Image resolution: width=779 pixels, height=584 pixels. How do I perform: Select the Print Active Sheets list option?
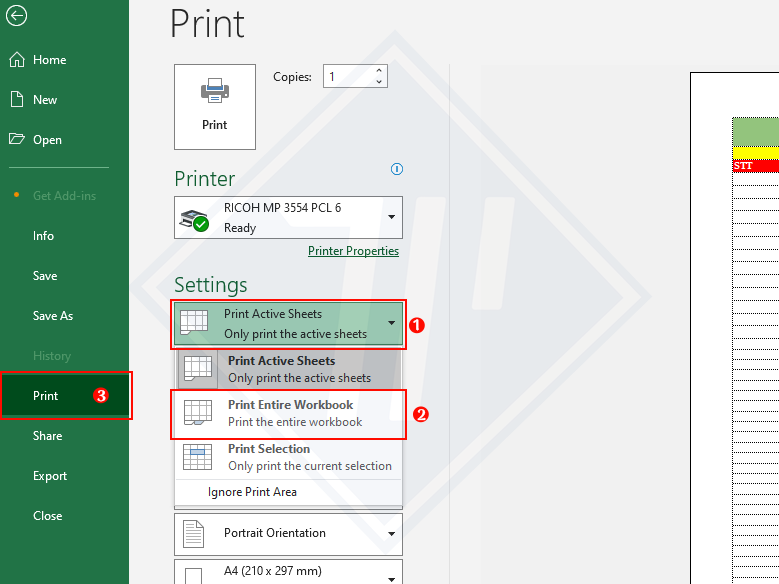tap(288, 369)
